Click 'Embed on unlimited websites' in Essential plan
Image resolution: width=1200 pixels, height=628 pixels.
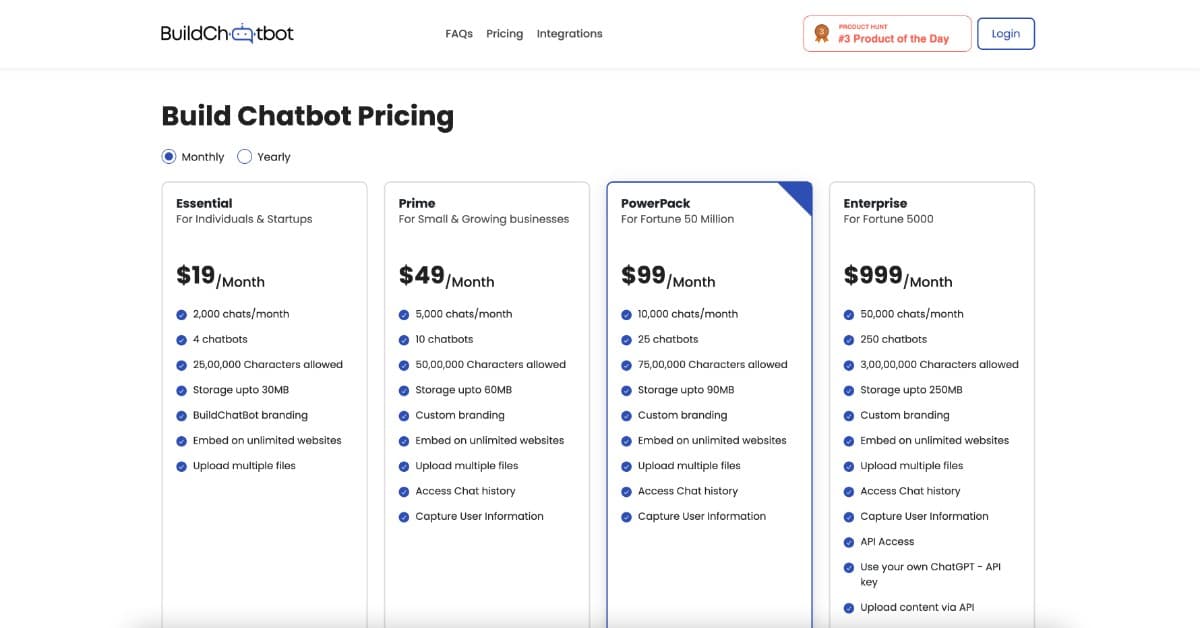pos(267,441)
